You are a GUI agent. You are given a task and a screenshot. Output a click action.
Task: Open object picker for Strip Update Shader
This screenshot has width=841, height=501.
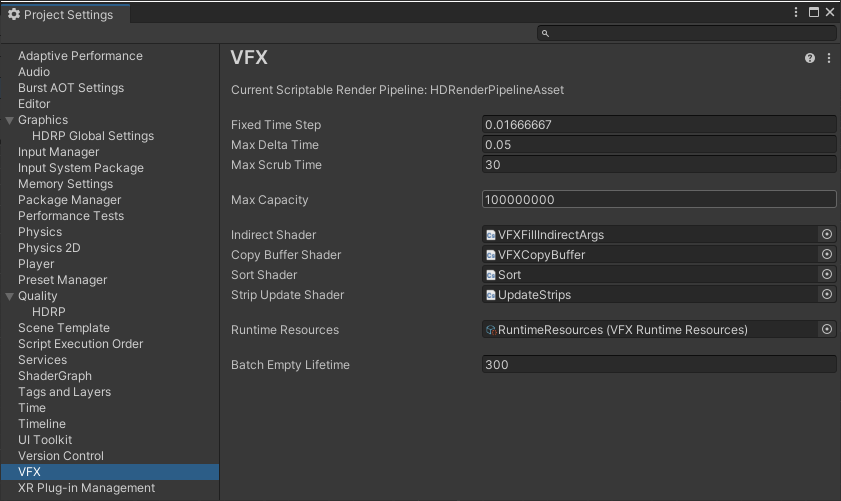tap(827, 295)
